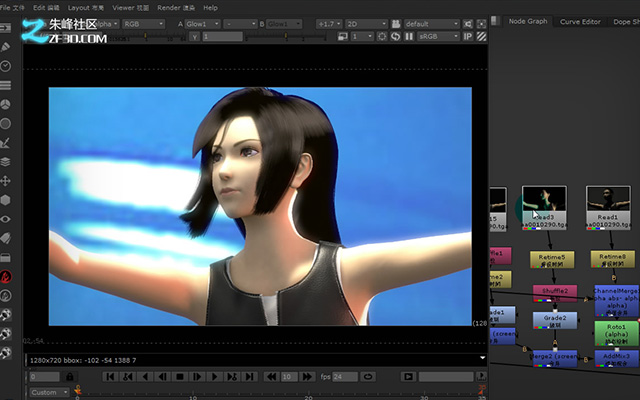Open the 2D view mode dropdown
The width and height of the screenshot is (640, 400).
(366, 24)
